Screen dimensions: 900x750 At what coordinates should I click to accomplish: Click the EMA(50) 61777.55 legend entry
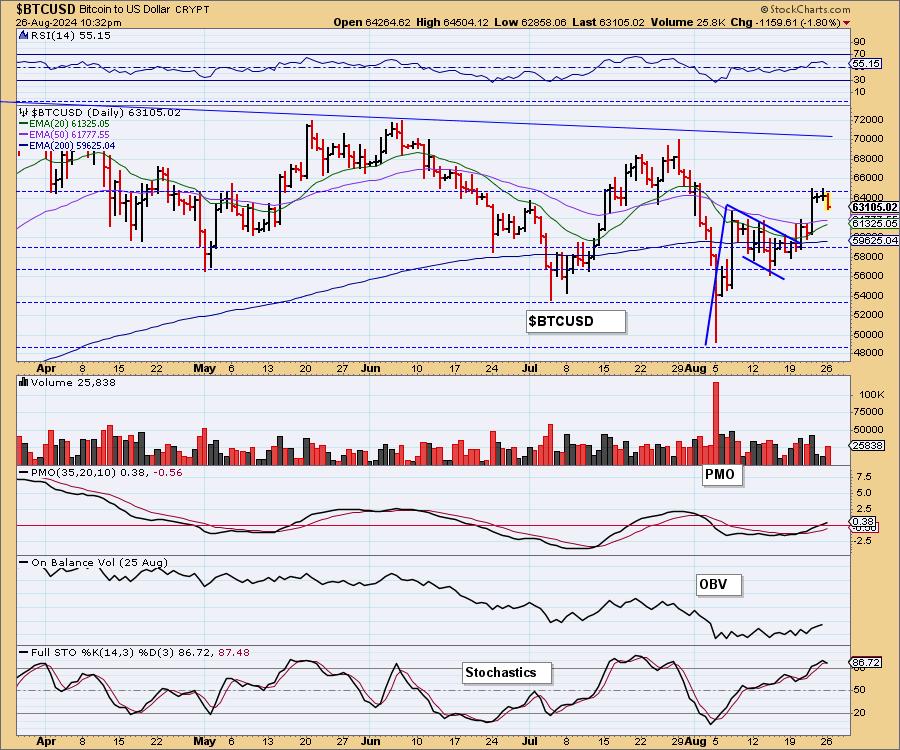pyautogui.click(x=64, y=134)
